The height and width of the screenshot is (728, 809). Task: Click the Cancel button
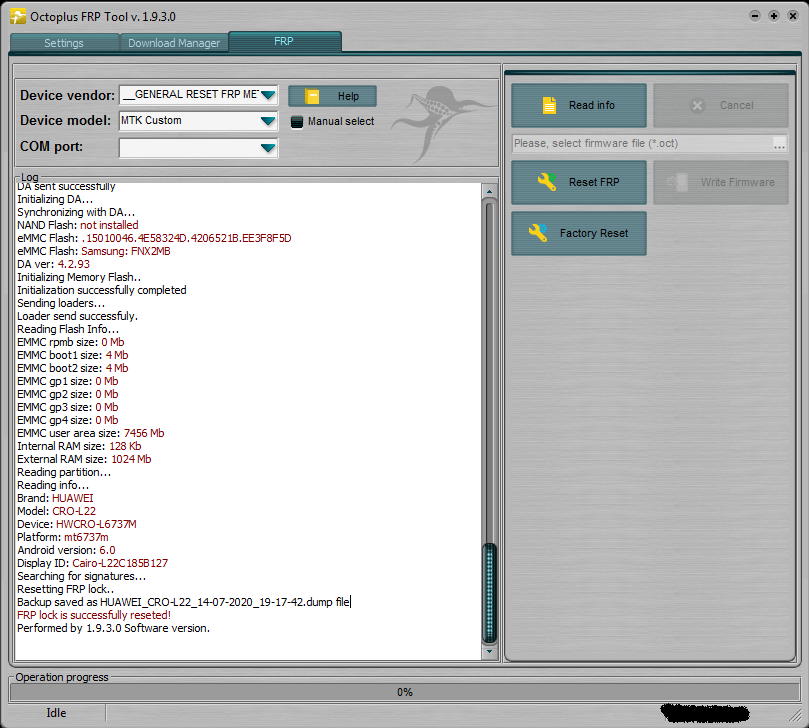721,105
